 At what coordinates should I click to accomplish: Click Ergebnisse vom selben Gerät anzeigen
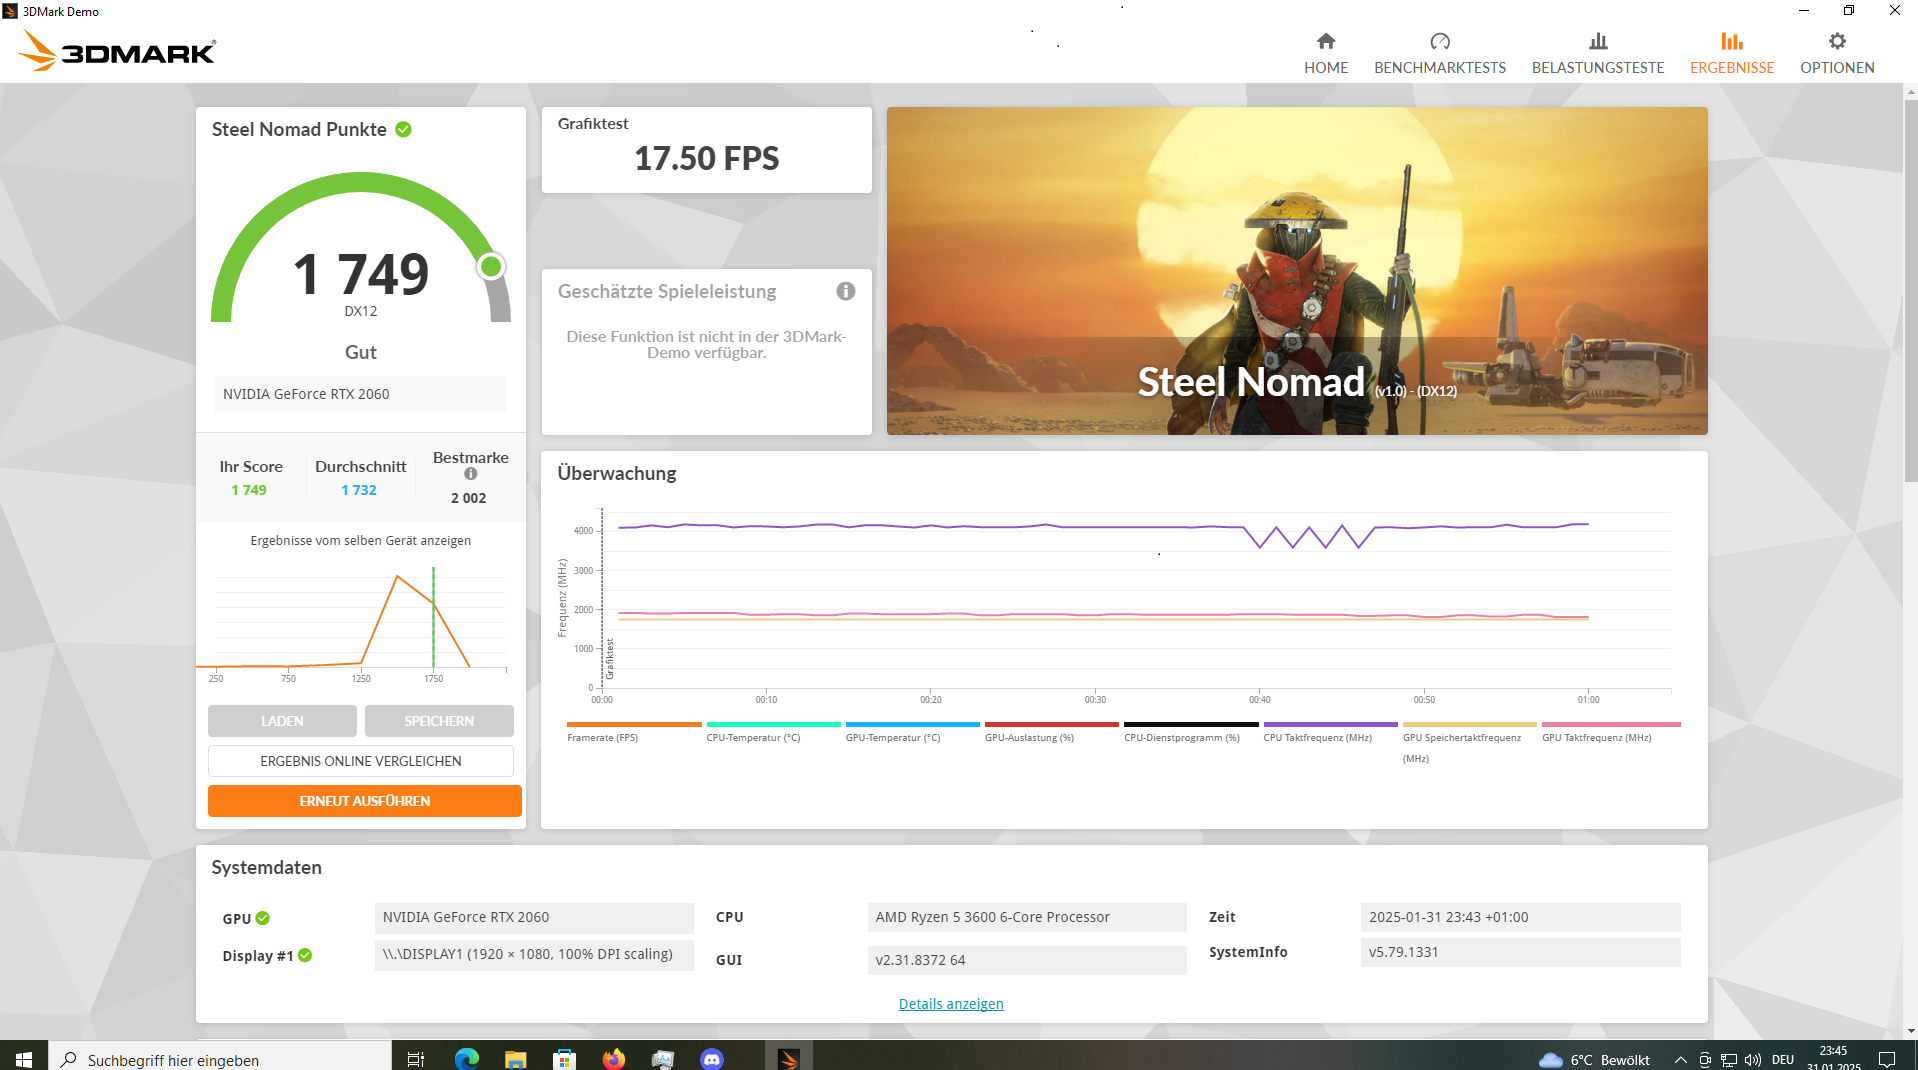tap(361, 540)
